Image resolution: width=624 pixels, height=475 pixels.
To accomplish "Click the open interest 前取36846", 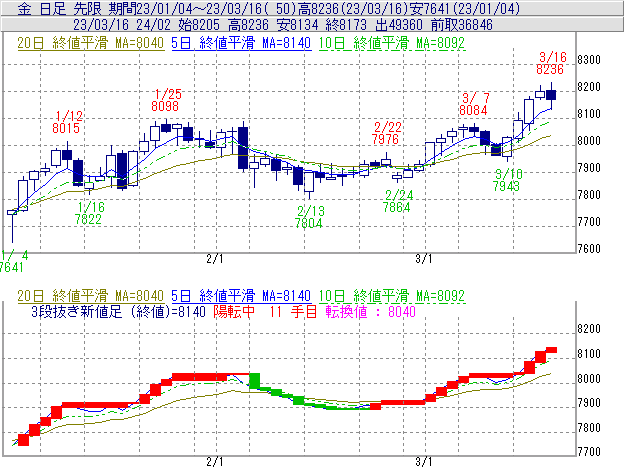I will pos(462,25).
